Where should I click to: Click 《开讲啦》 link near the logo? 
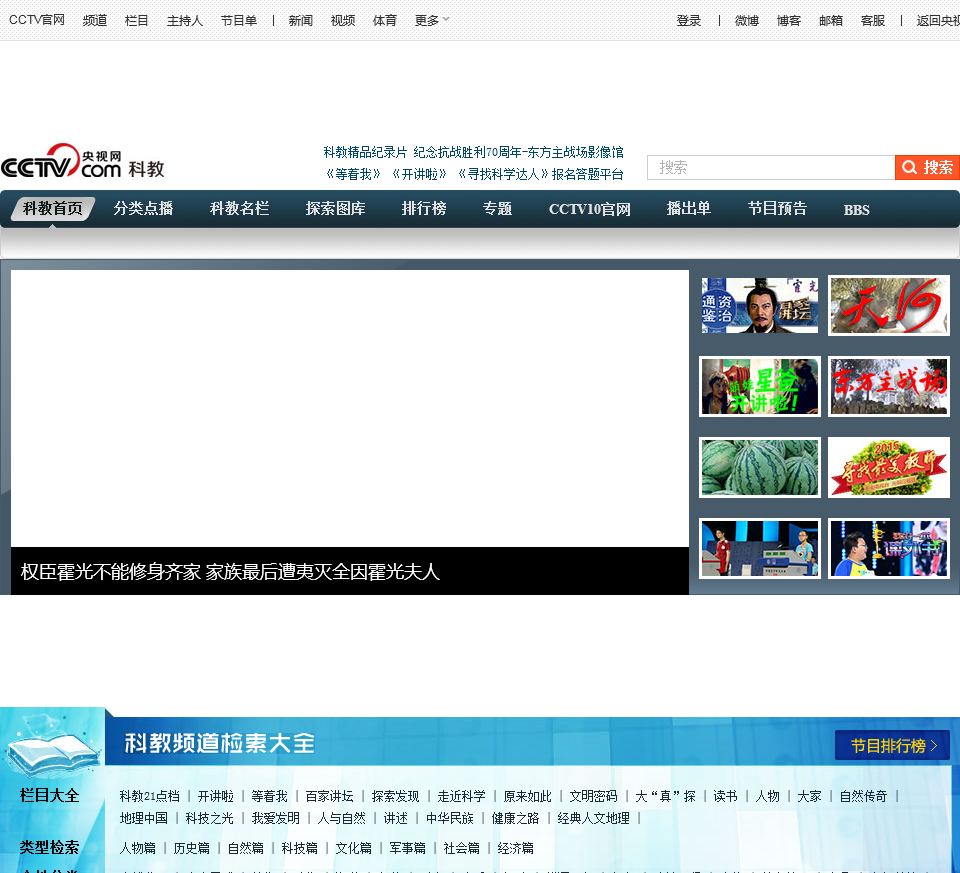click(419, 174)
